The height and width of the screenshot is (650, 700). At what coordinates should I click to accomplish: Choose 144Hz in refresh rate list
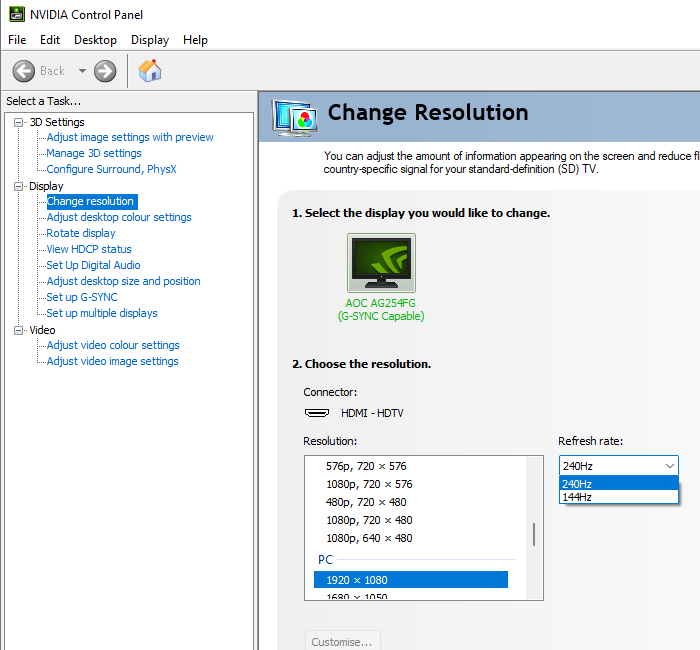pos(618,497)
